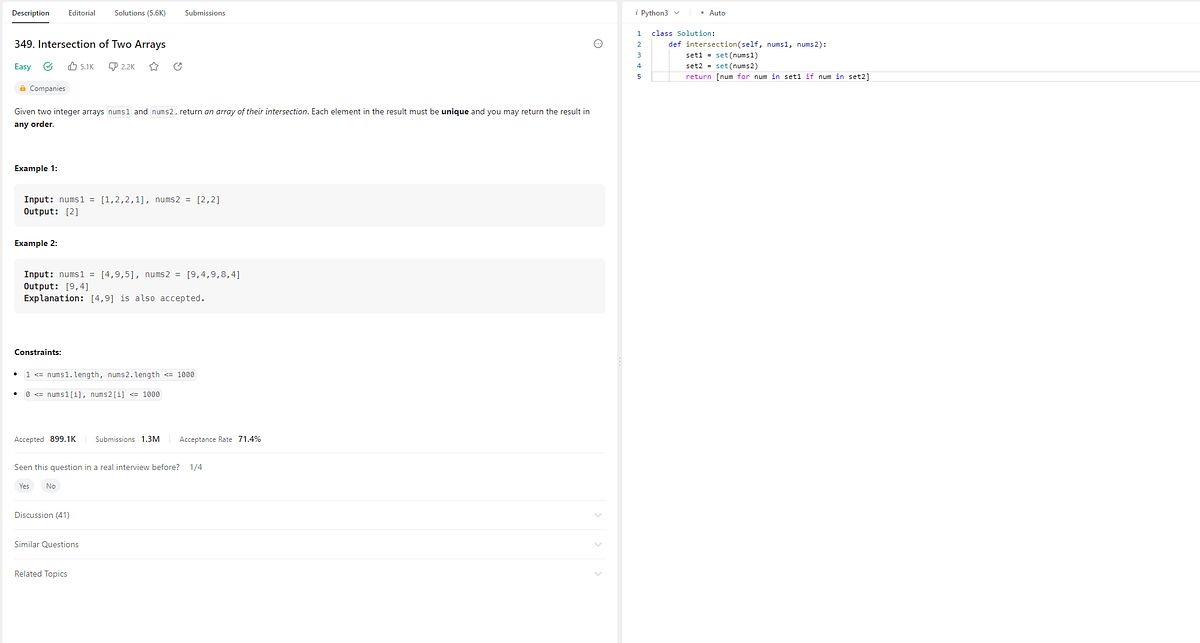Select Yes for seen in real interview
Screen dimensions: 1200x643
coord(23,485)
